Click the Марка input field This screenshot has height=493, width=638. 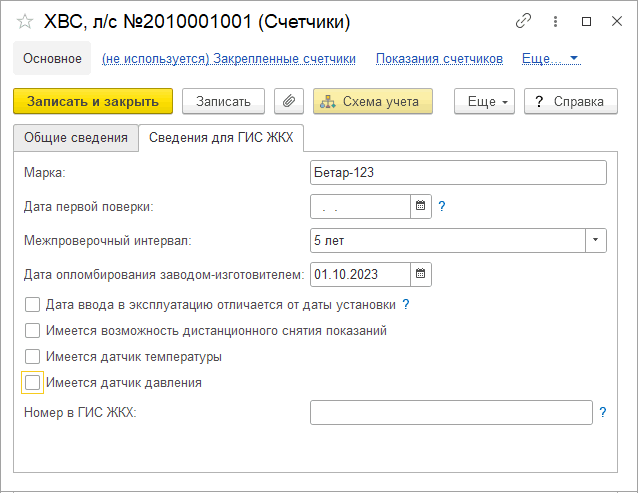point(458,173)
